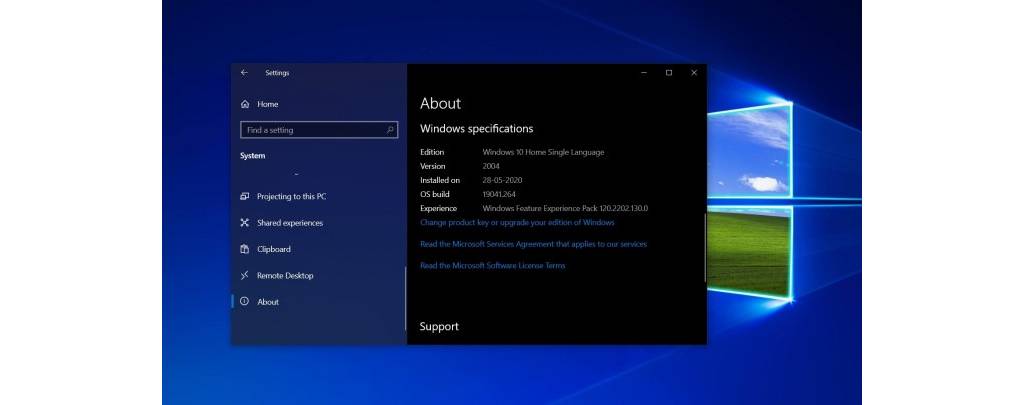Click the Shared experiences icon
Screen dimensions: 1024x405
[x=245, y=223]
